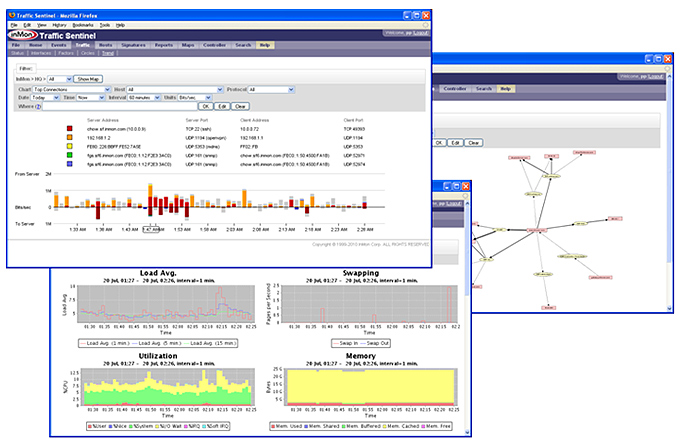
Task: Open the Bookmarks menu in Firefox
Action: click(82, 25)
